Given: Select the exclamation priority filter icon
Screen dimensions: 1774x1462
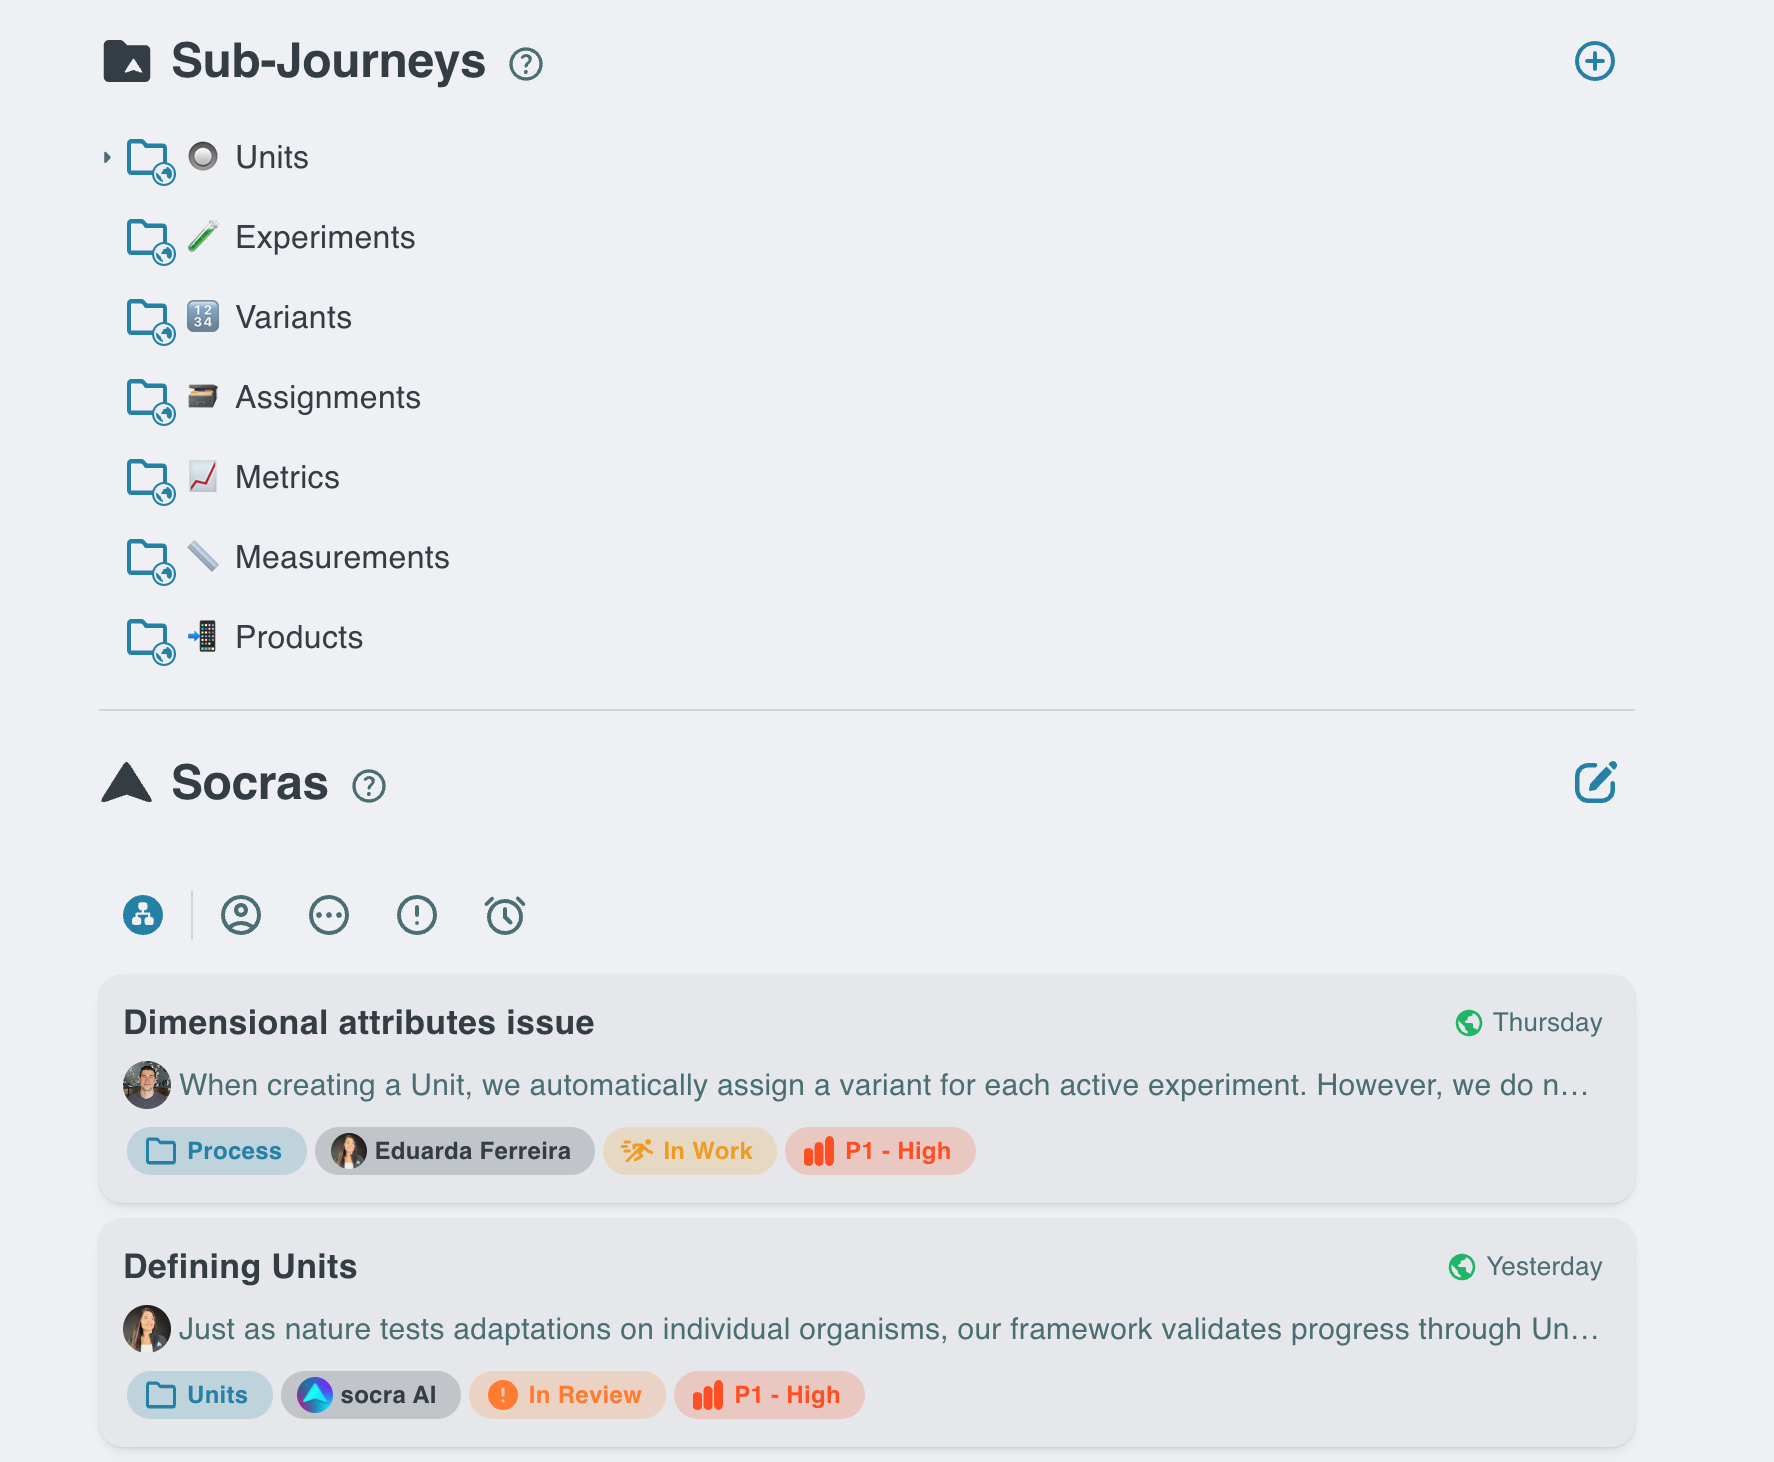Looking at the screenshot, I should pyautogui.click(x=417, y=915).
